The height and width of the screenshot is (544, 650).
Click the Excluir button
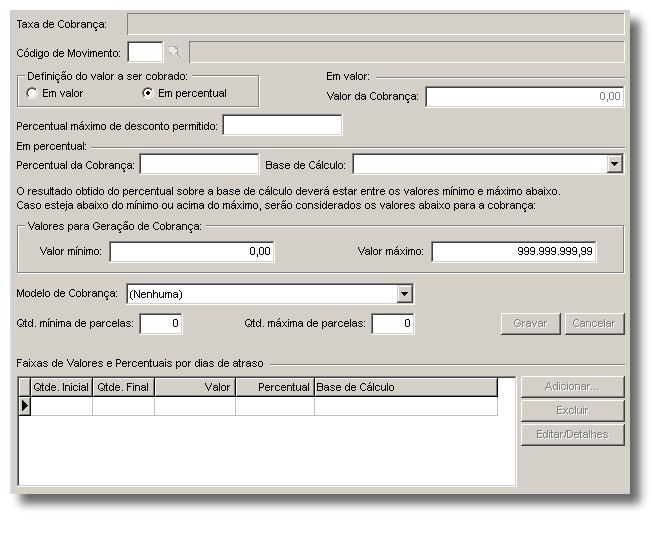pos(572,410)
